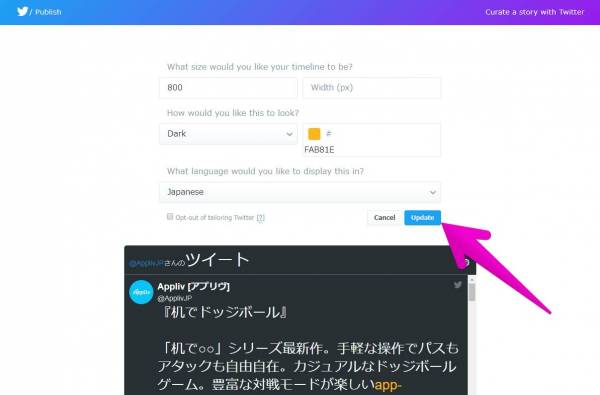The image size is (600, 395).
Task: Click the FAB81E hex color field
Action: coord(372,140)
